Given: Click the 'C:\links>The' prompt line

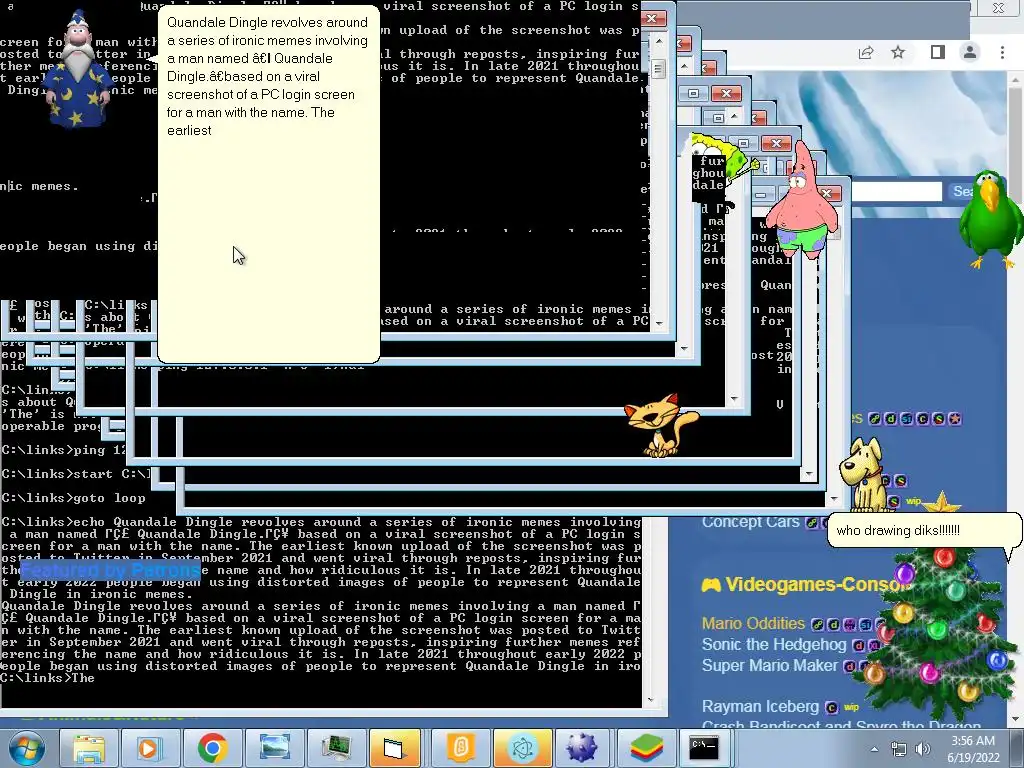Looking at the screenshot, I should (x=48, y=678).
